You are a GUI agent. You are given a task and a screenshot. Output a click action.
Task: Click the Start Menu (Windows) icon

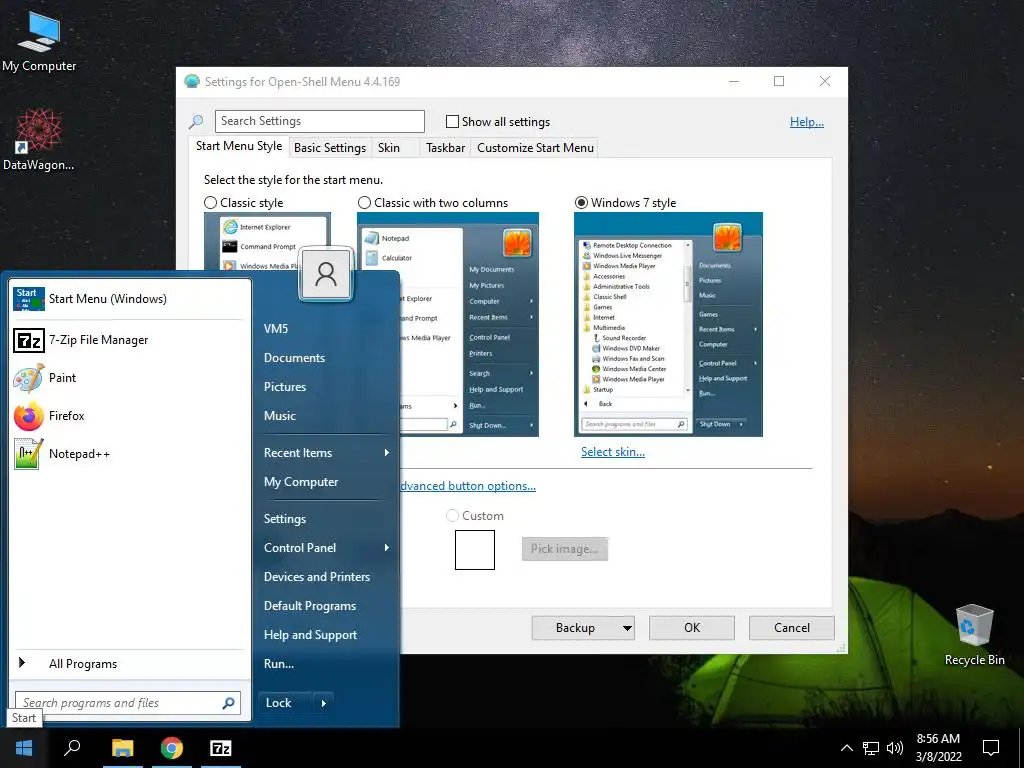[x=29, y=299]
